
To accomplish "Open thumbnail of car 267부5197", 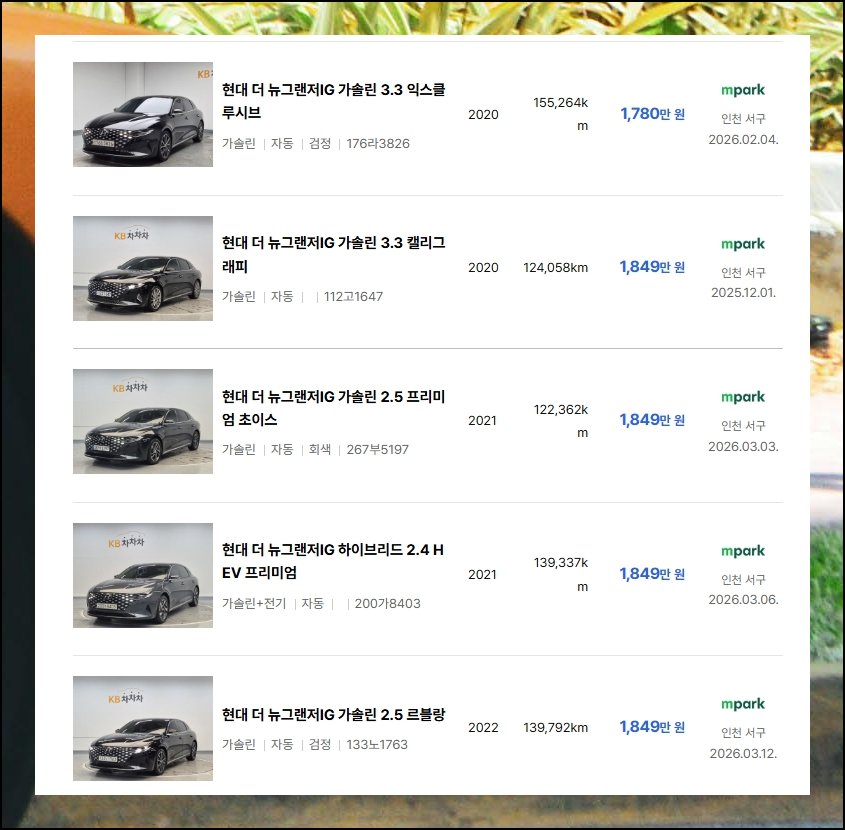I will [x=143, y=421].
